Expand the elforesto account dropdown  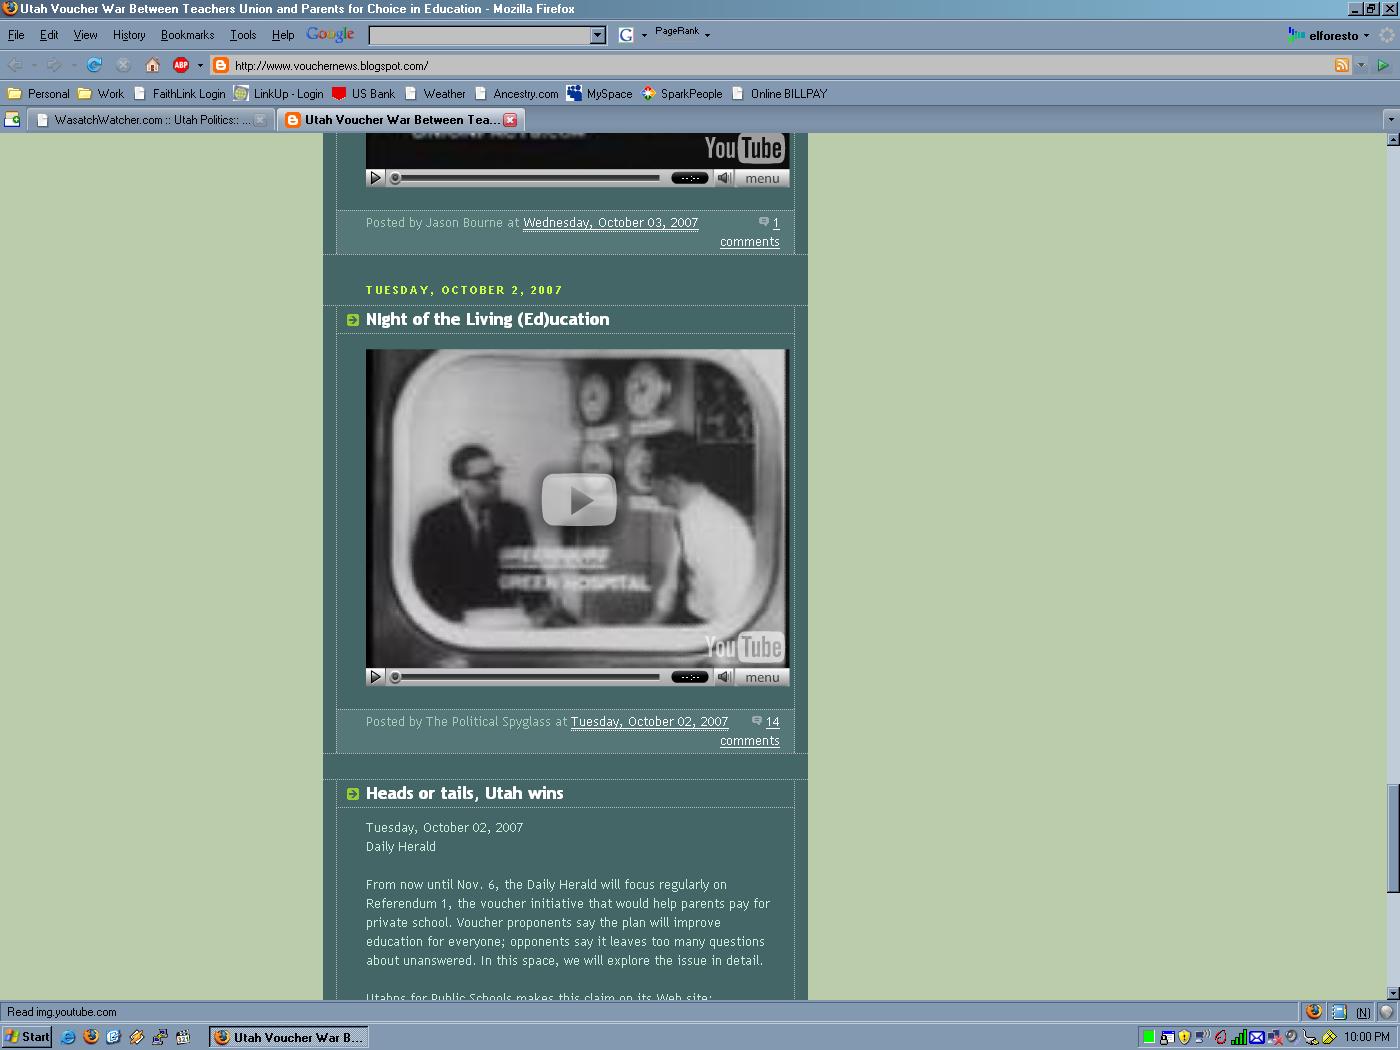coord(1366,36)
